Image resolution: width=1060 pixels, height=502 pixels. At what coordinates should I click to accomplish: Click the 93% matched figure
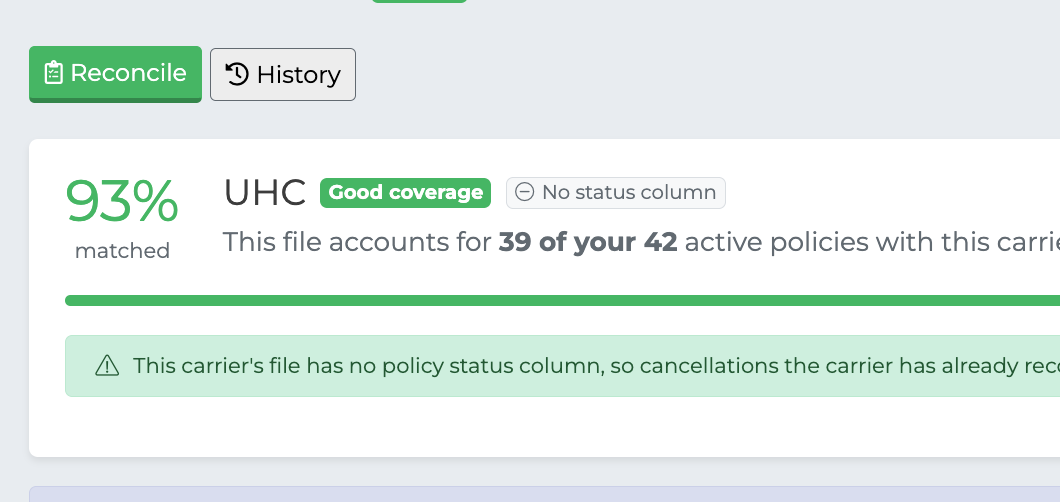122,201
